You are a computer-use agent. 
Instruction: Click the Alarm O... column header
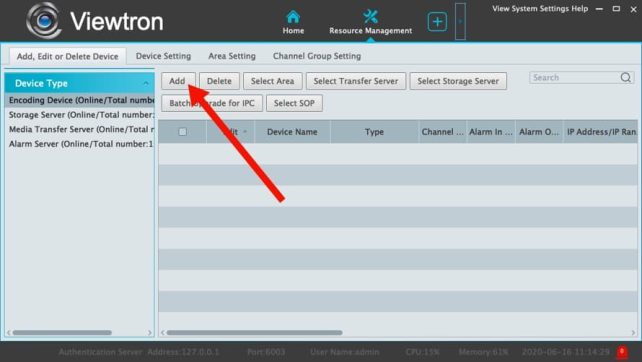[539, 132]
